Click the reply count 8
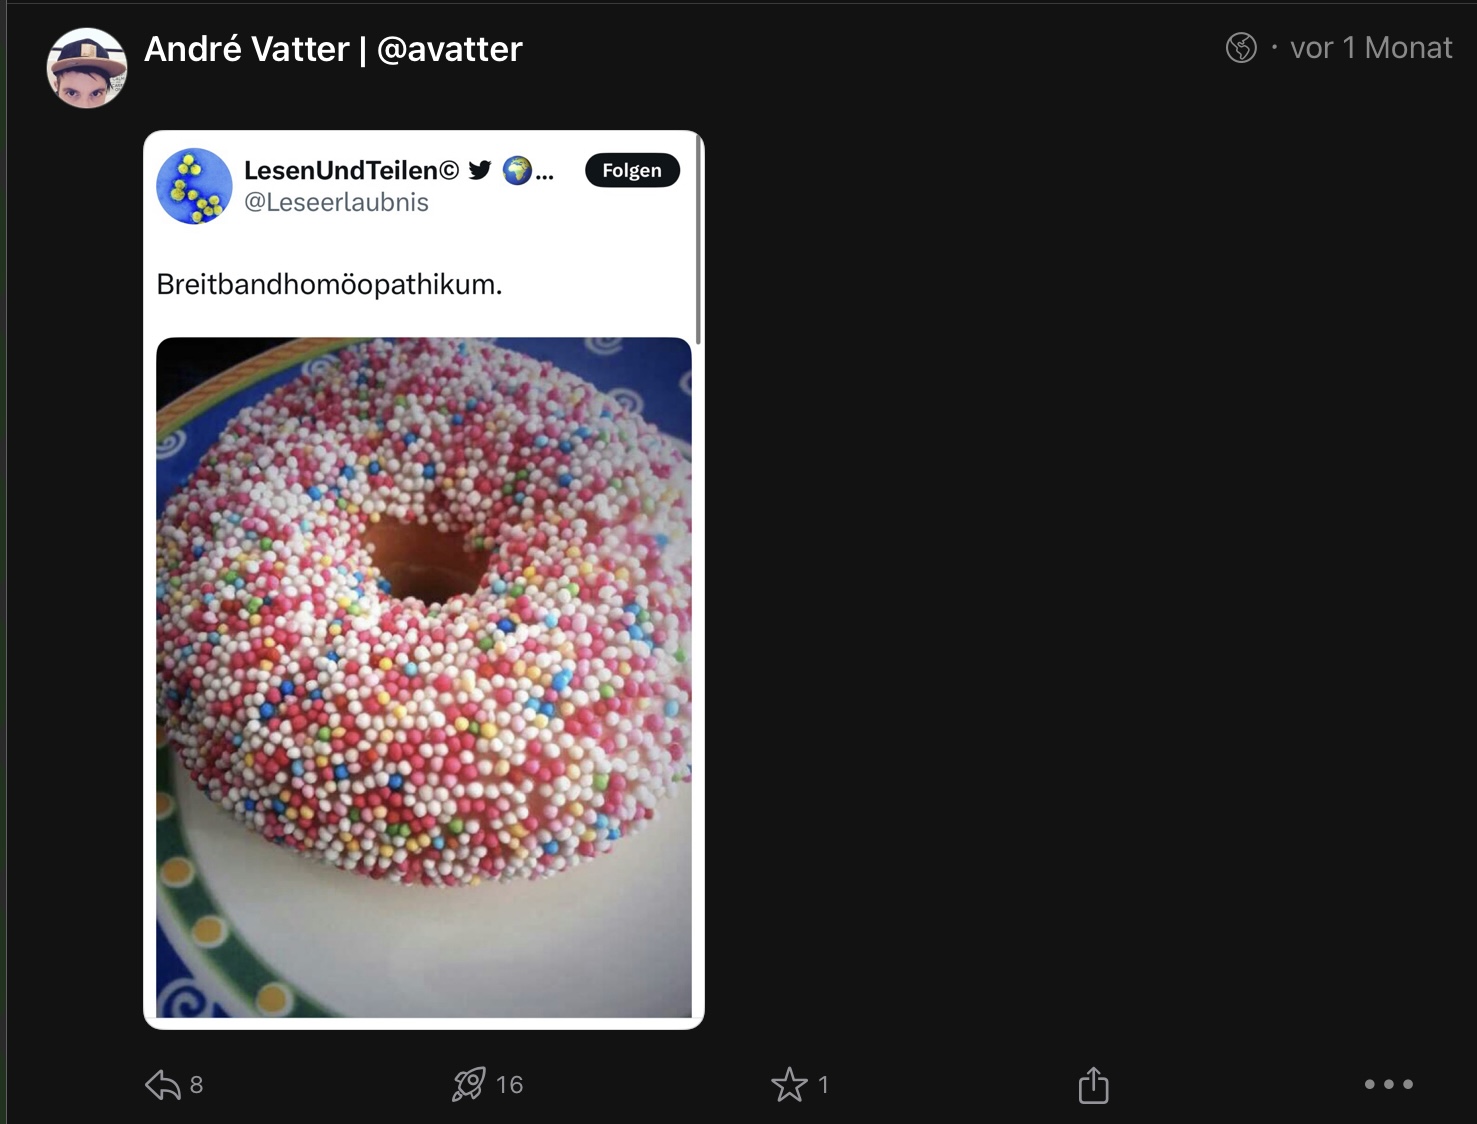The width and height of the screenshot is (1477, 1124). [x=196, y=1085]
